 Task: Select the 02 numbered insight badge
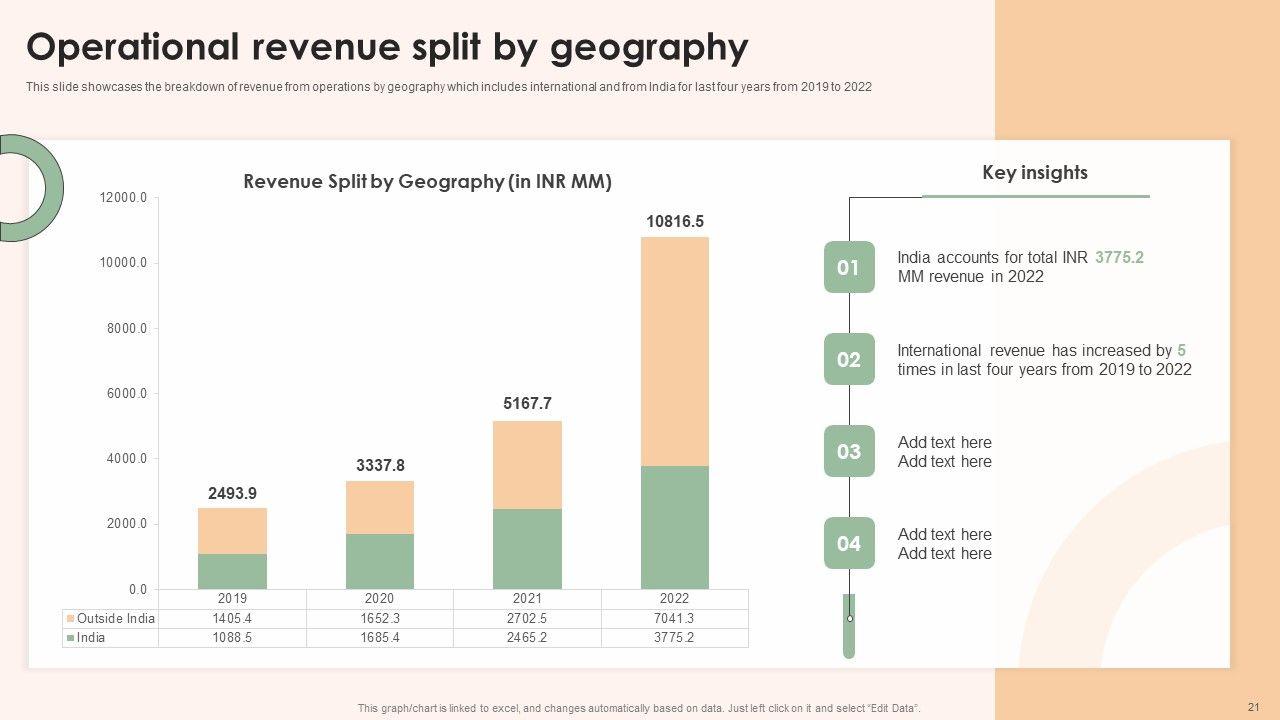[x=849, y=359]
